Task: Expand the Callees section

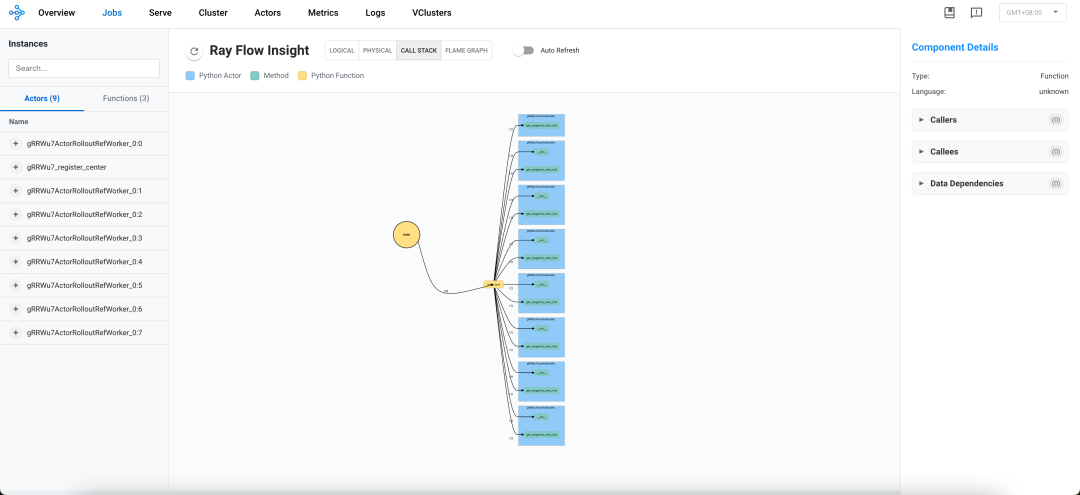Action: (990, 151)
